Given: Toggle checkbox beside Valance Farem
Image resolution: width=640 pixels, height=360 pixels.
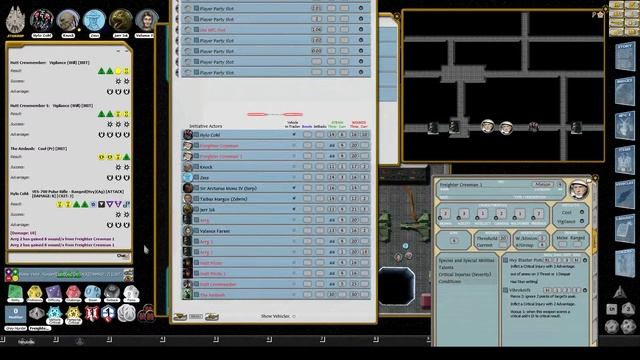Looking at the screenshot, I should point(196,231).
